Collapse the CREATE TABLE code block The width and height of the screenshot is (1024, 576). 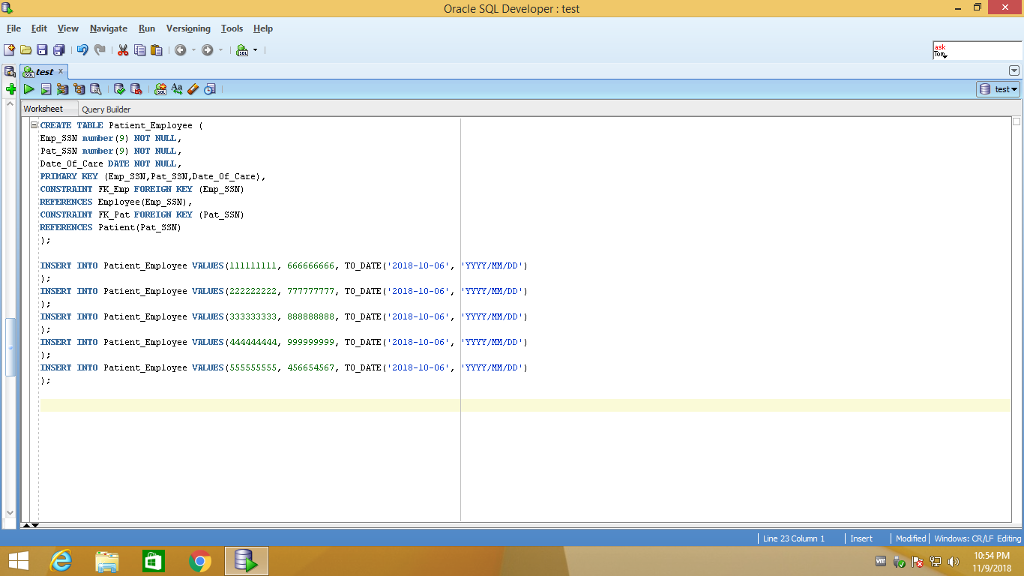34,125
